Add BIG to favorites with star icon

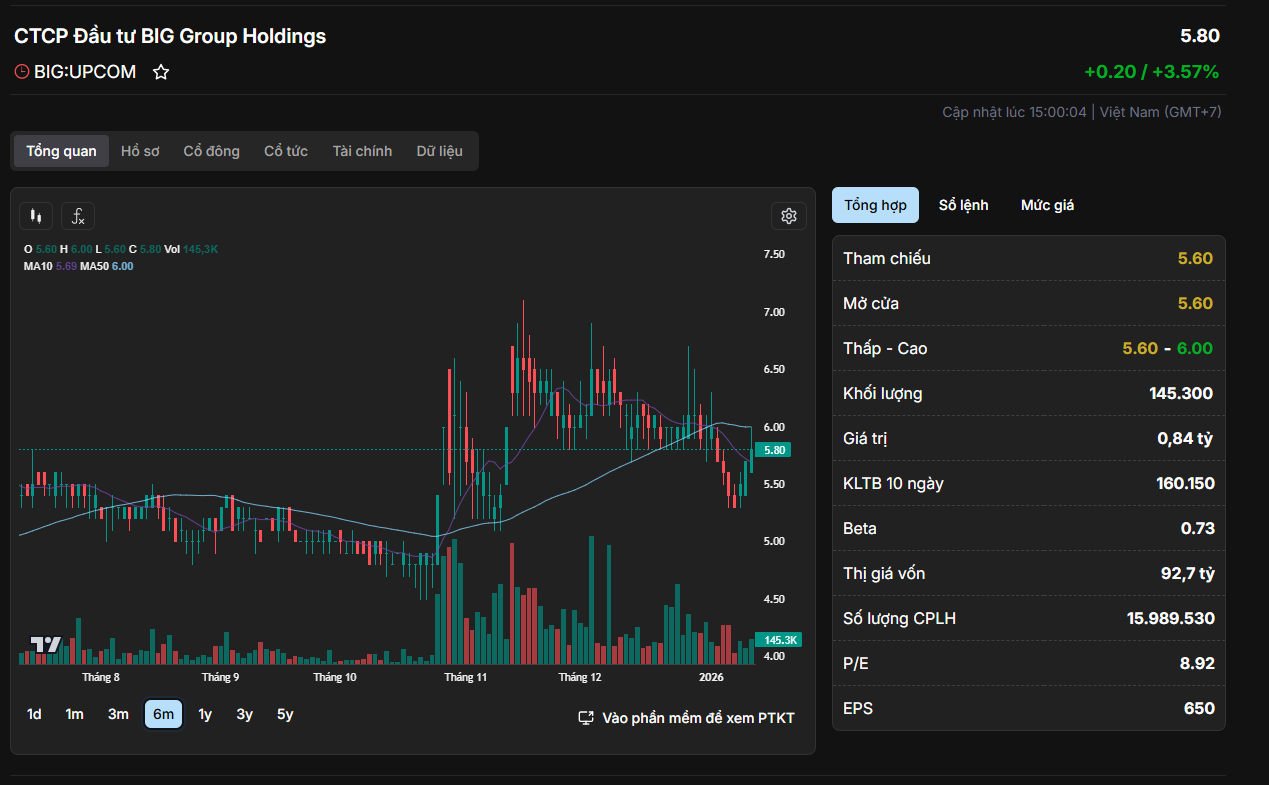pyautogui.click(x=161, y=72)
